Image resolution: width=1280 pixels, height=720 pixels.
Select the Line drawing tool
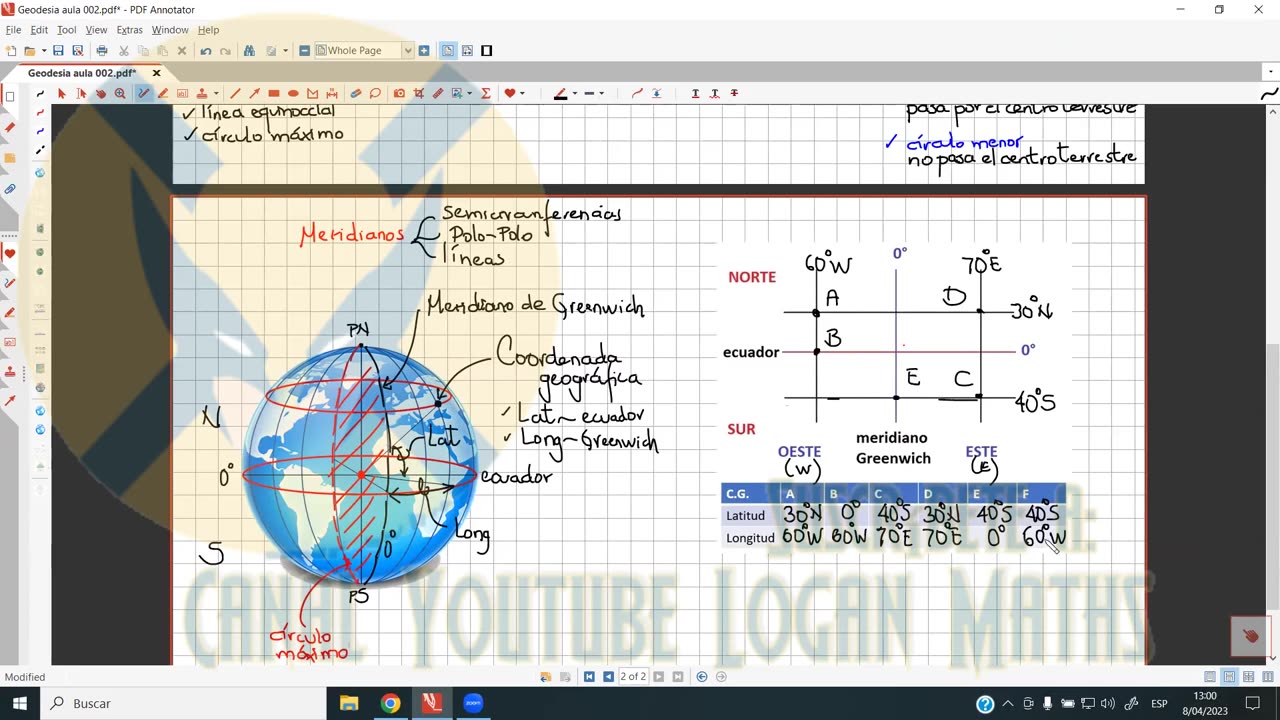[x=235, y=93]
